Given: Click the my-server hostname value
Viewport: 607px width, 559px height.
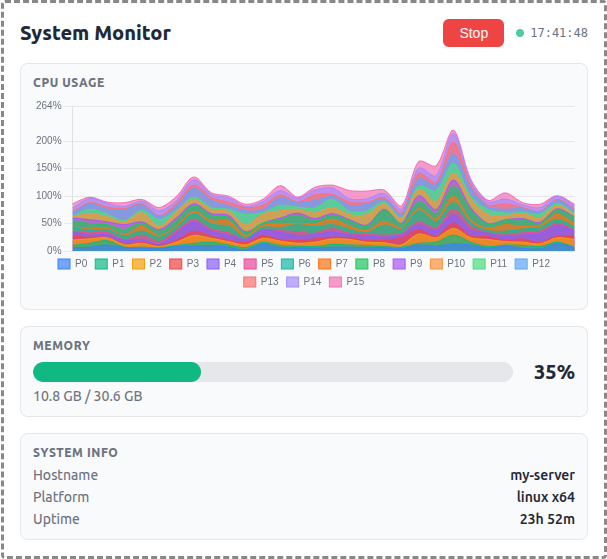Looking at the screenshot, I should click(543, 475).
